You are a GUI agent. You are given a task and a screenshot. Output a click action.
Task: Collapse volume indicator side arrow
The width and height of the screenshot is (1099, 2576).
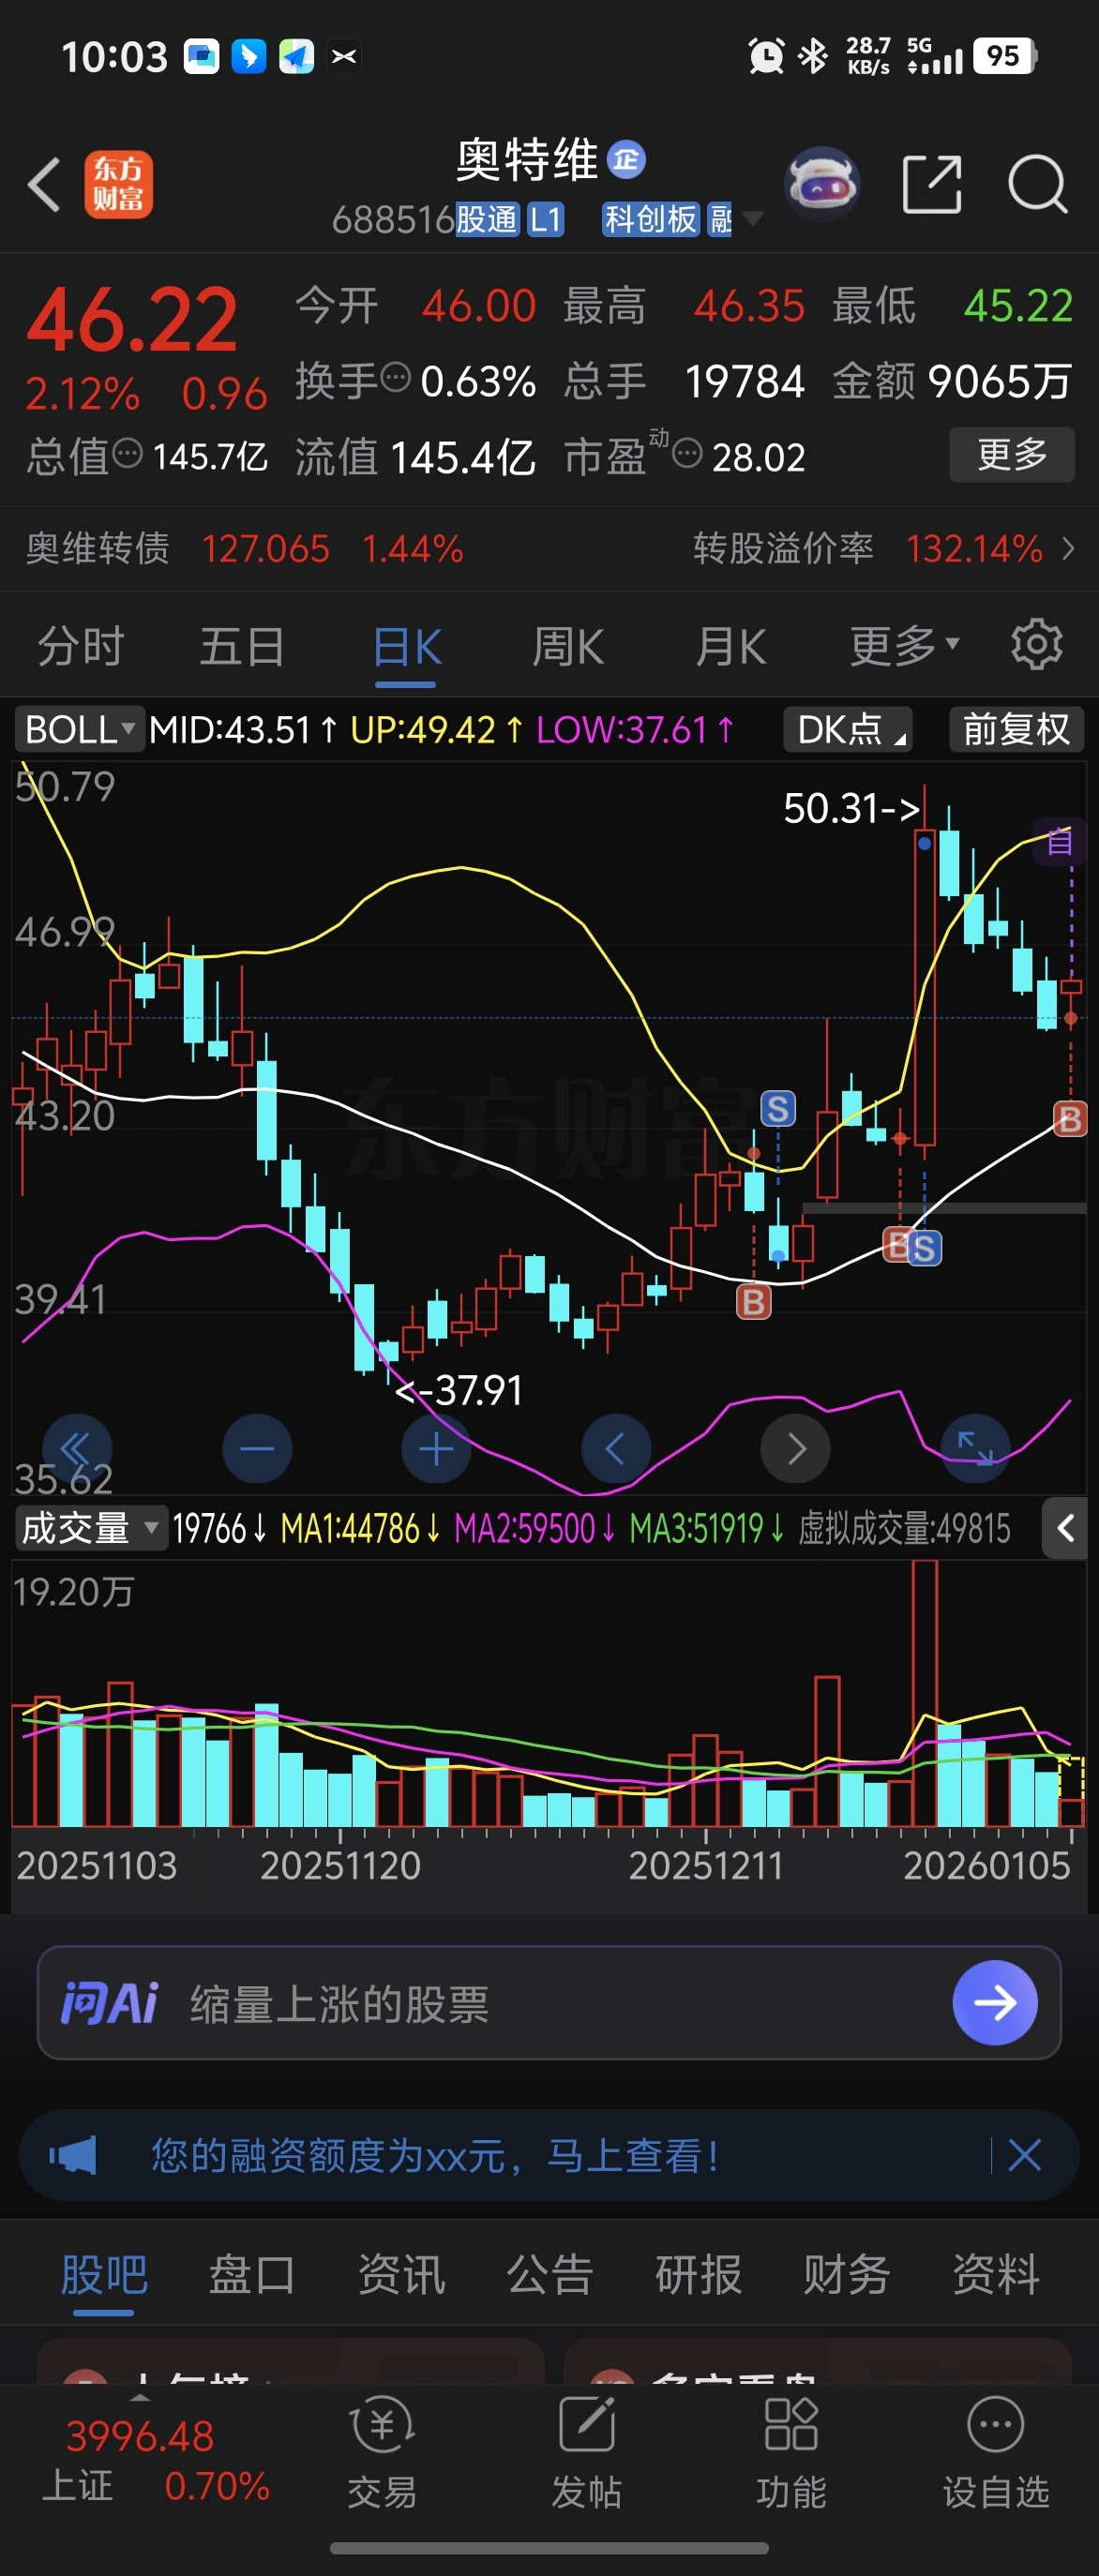[1065, 1528]
